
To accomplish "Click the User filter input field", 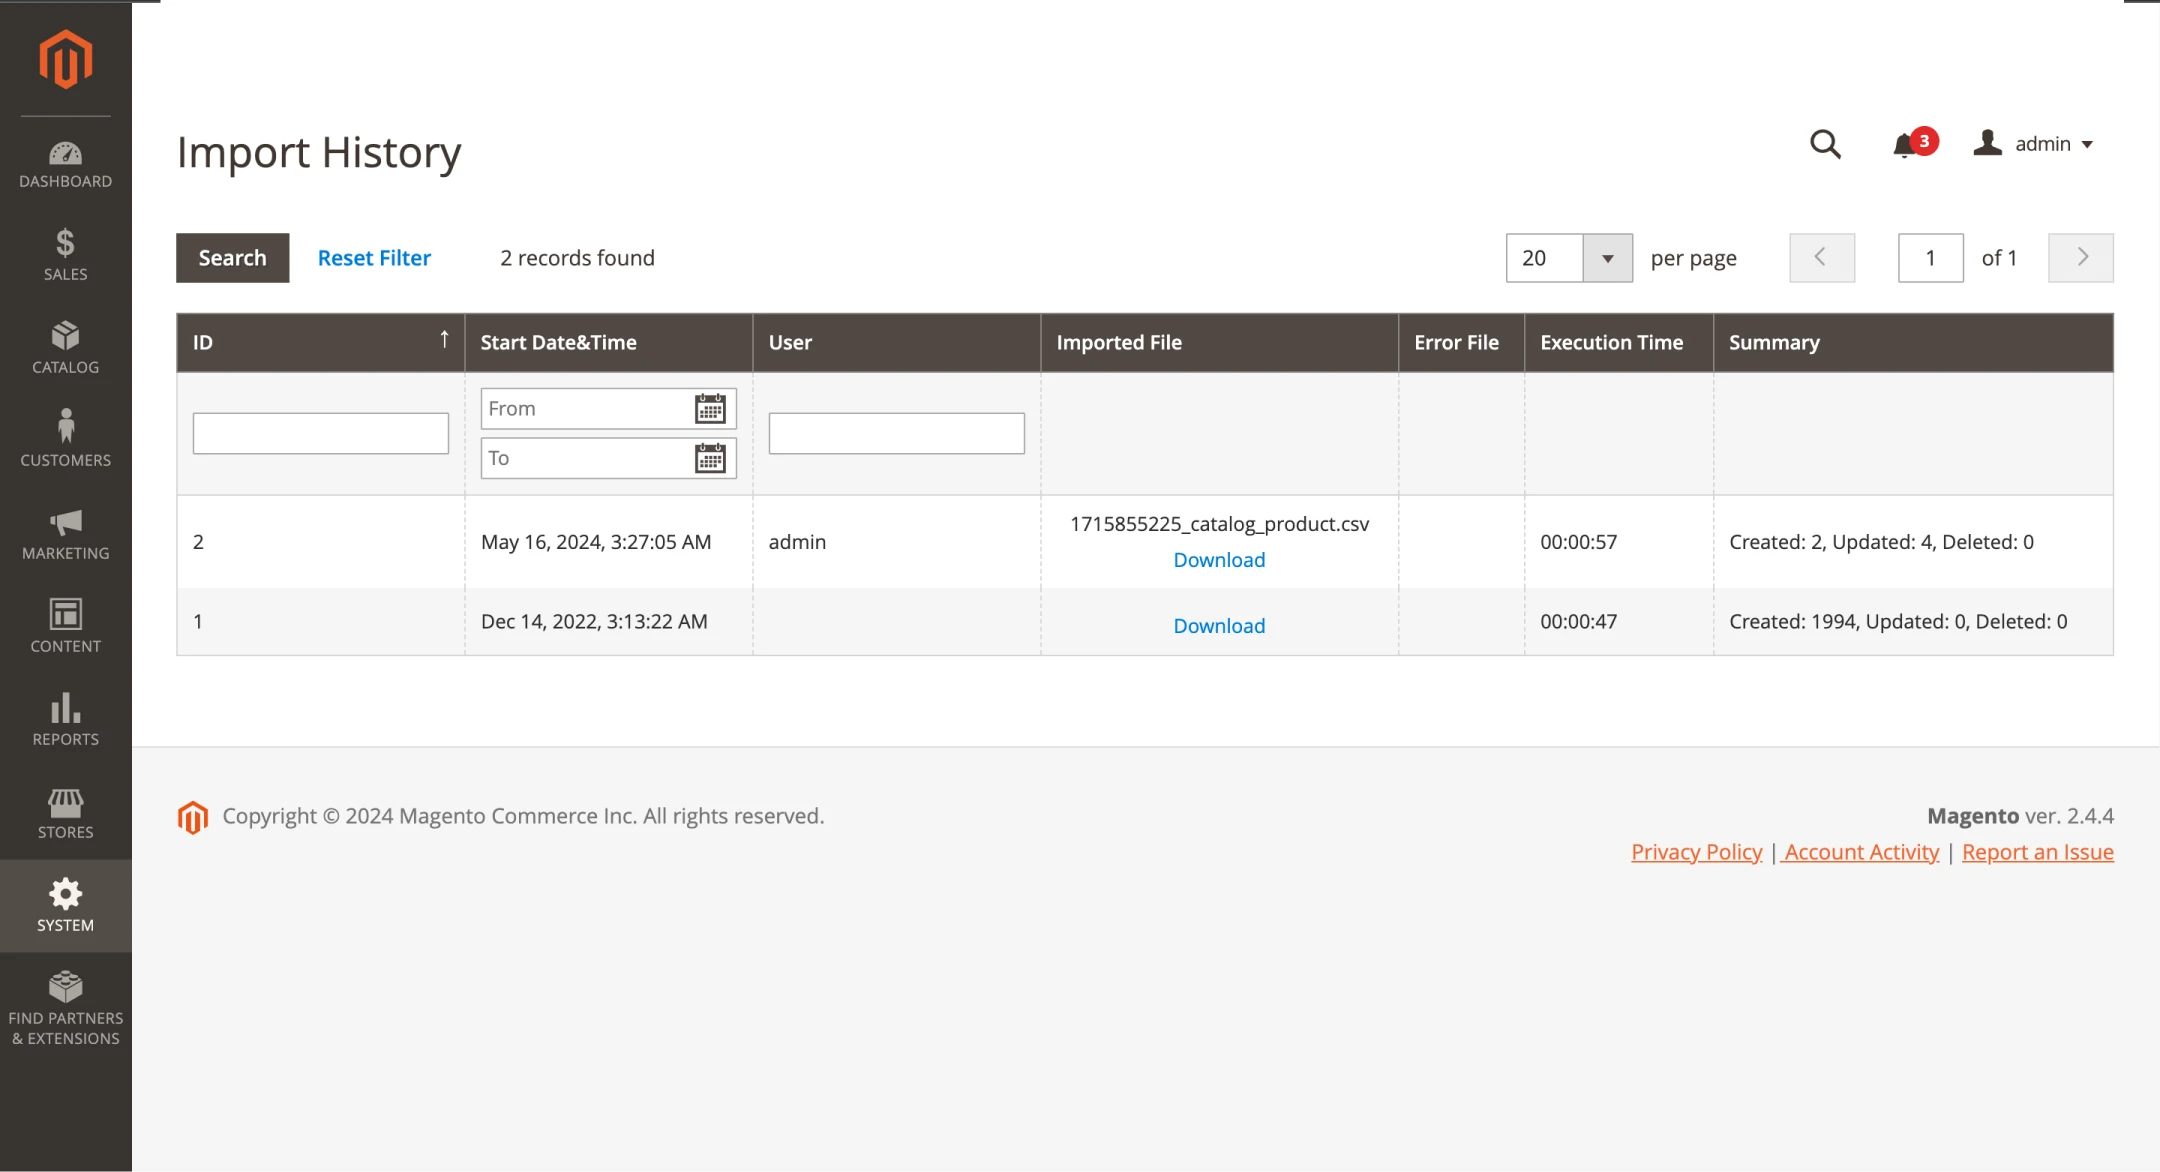I will click(896, 433).
